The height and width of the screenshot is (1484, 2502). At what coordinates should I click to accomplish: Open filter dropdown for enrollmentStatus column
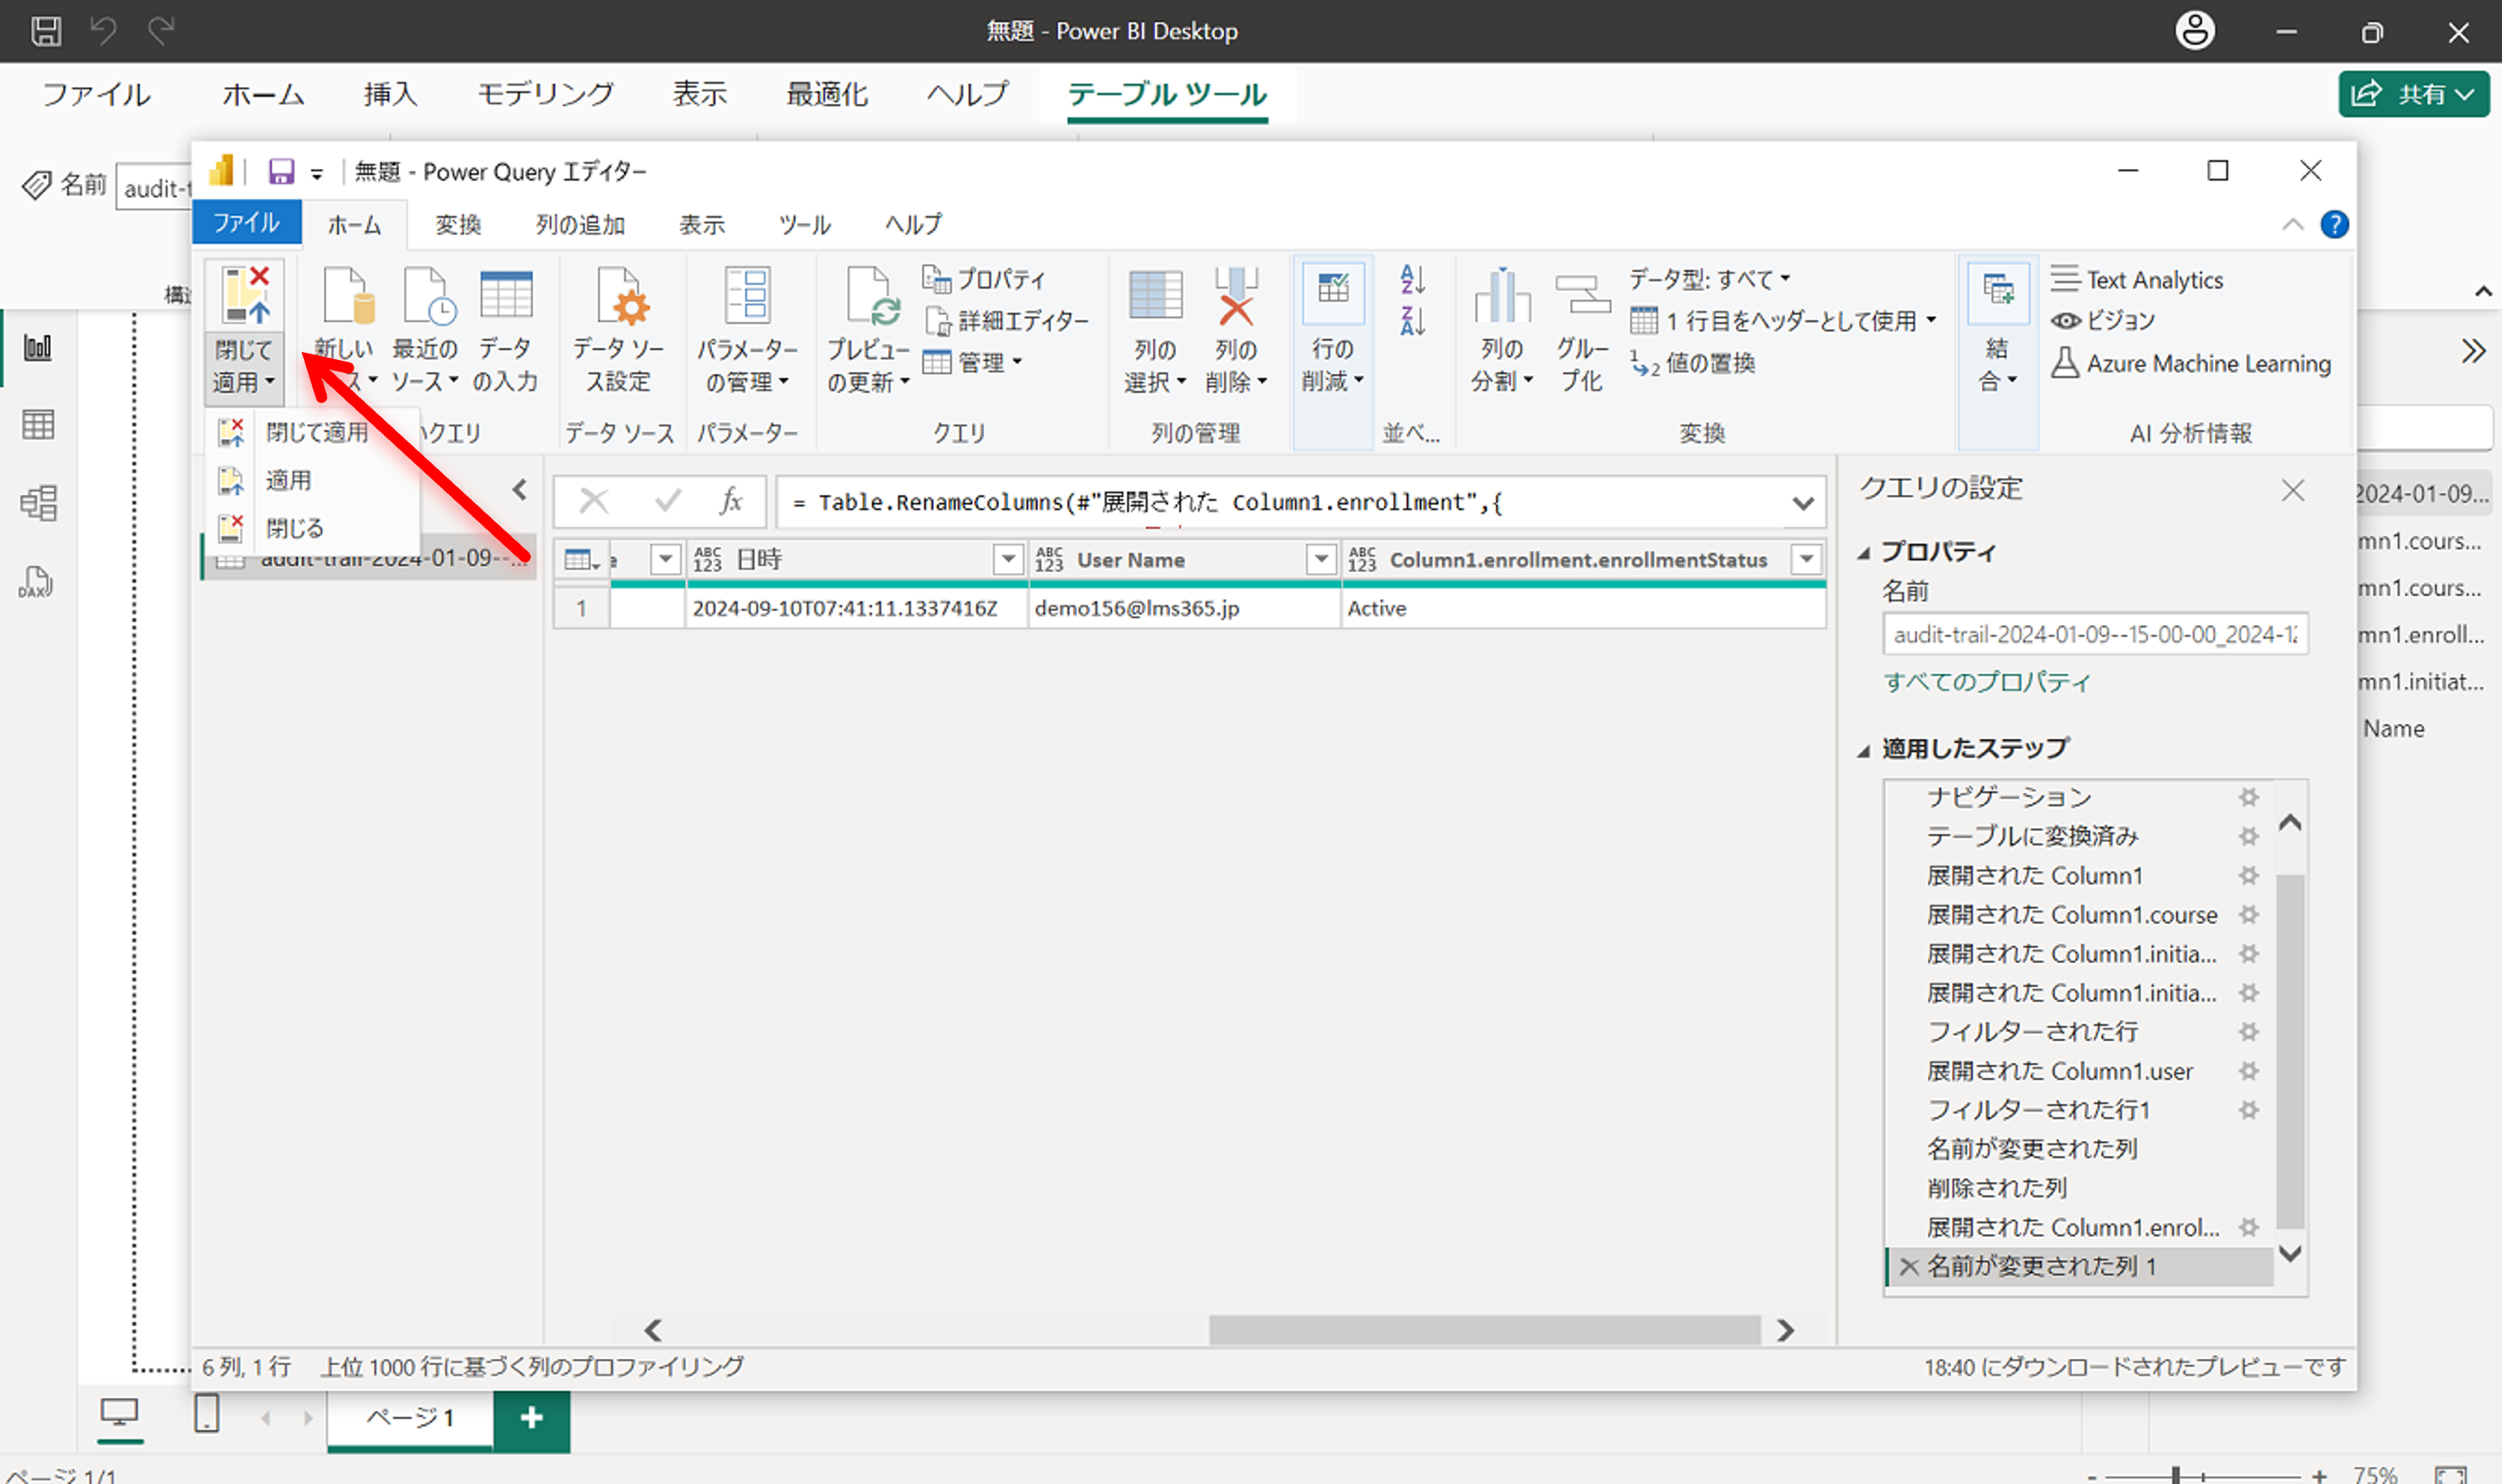1806,559
